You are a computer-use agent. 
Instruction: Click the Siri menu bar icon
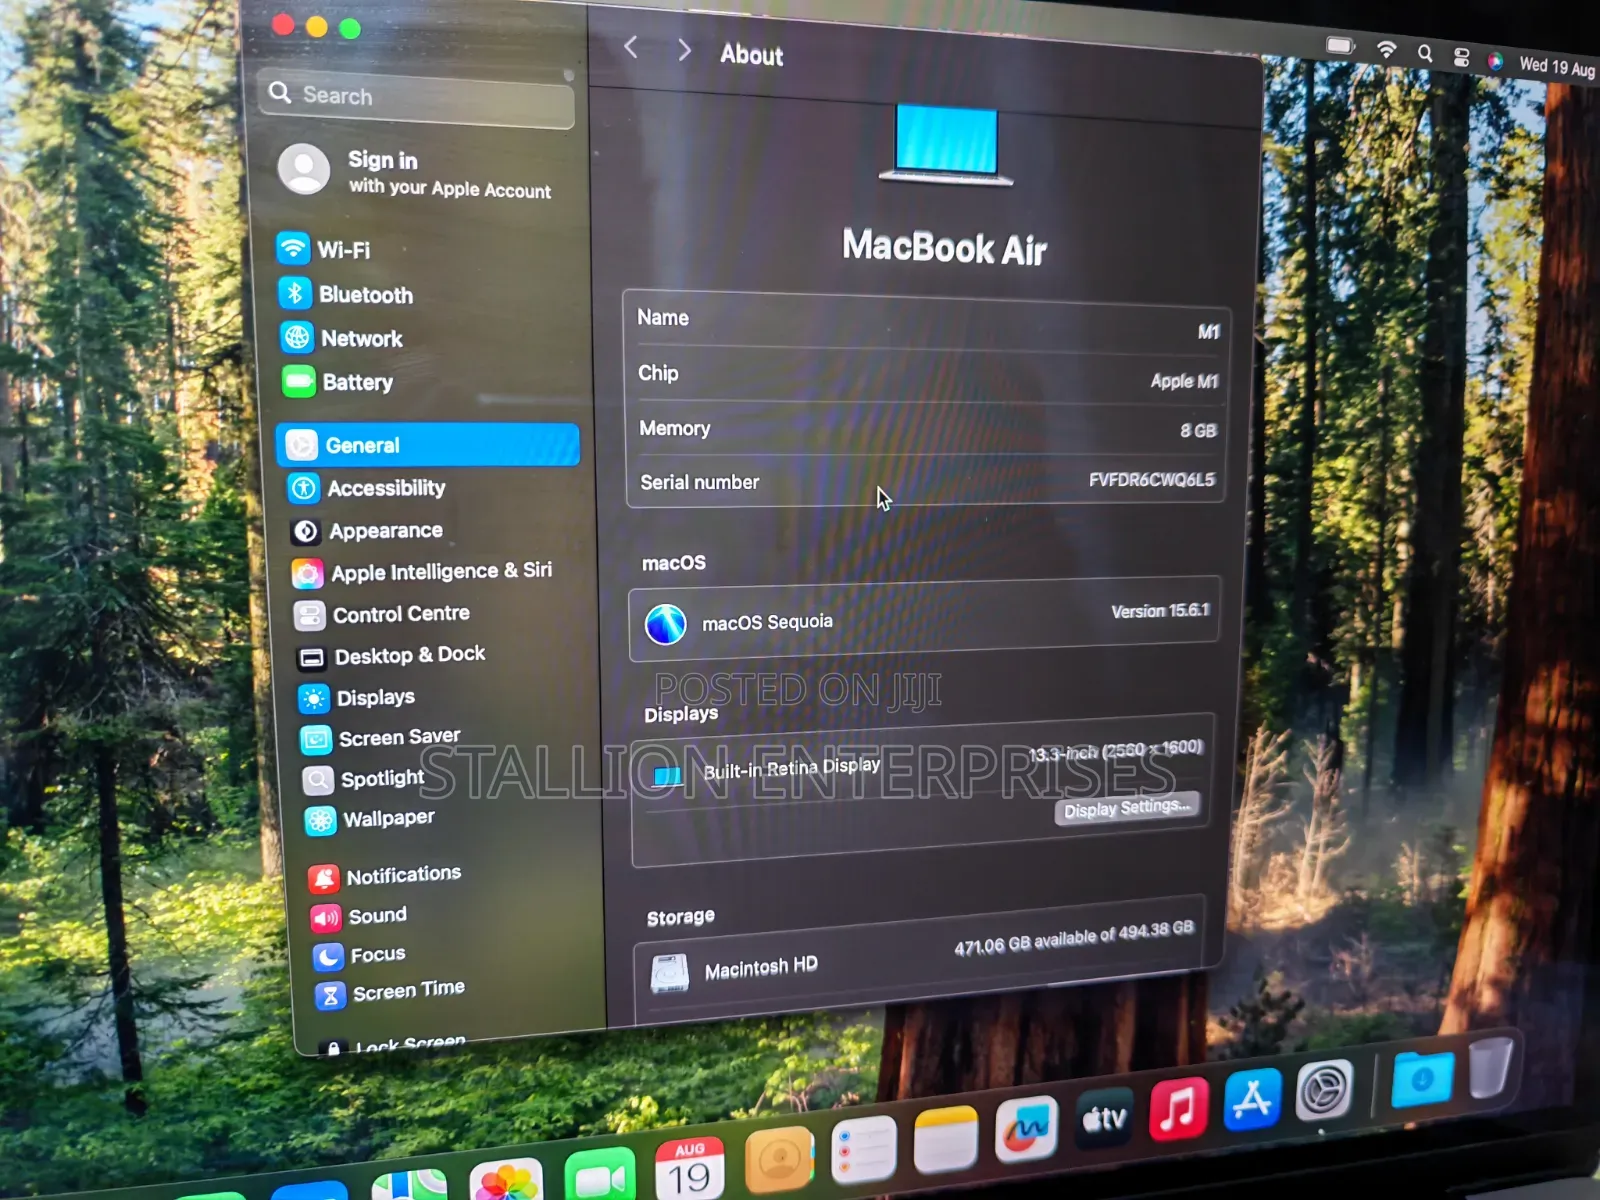point(1495,61)
